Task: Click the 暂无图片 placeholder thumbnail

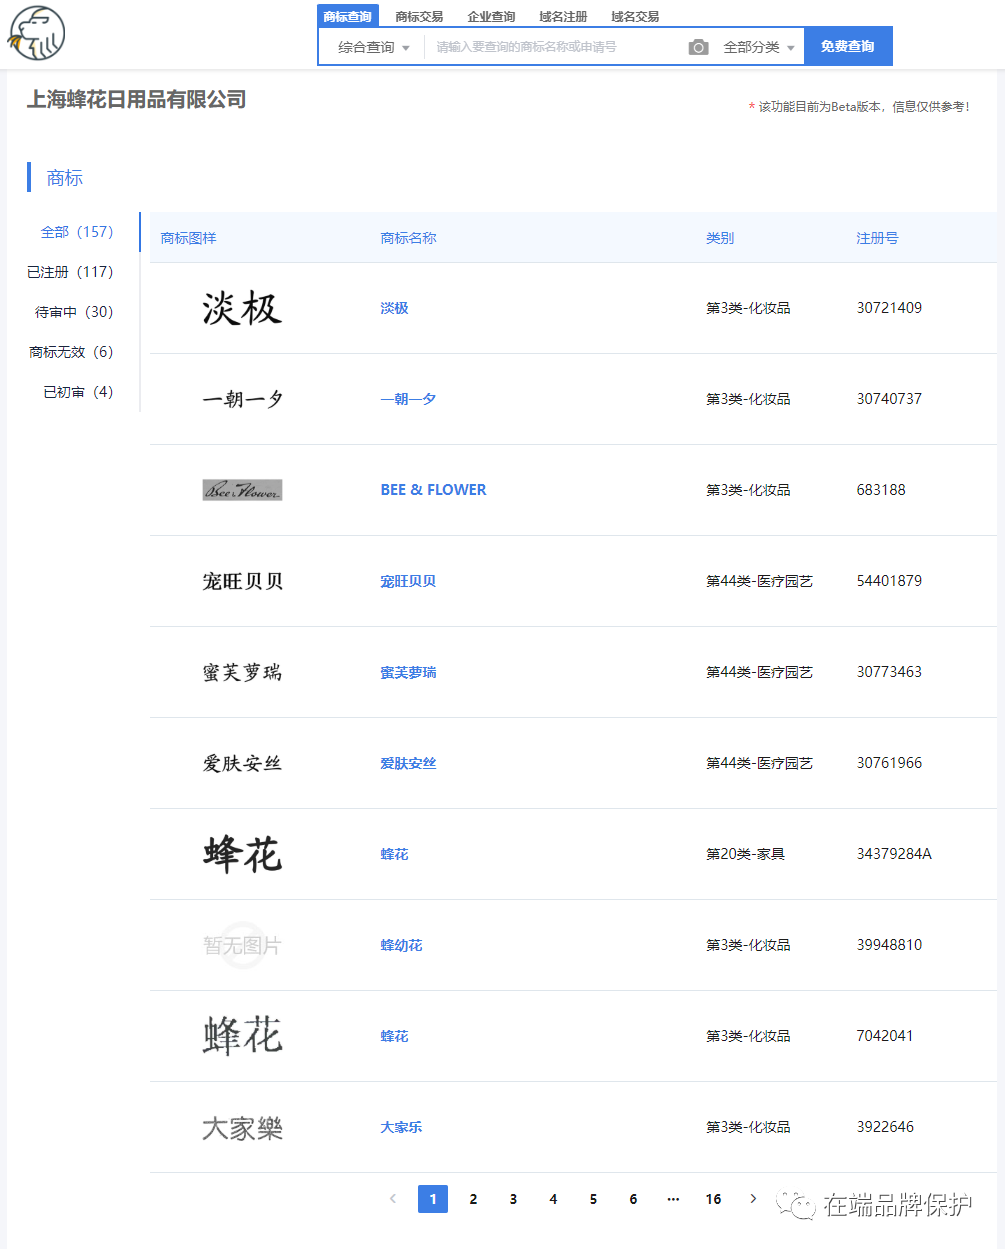Action: (x=242, y=945)
